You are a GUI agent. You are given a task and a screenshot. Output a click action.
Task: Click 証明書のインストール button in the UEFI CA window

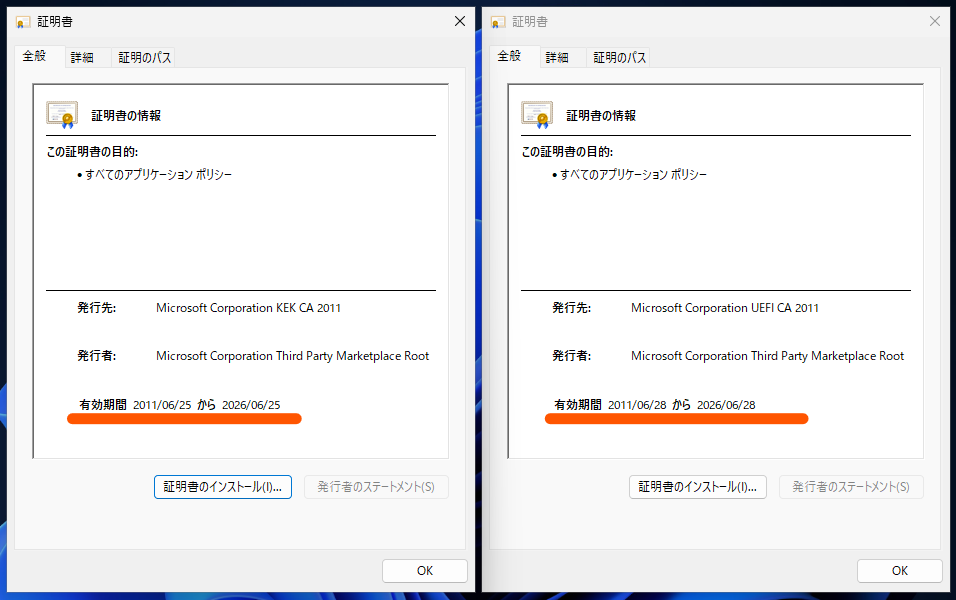pos(697,487)
